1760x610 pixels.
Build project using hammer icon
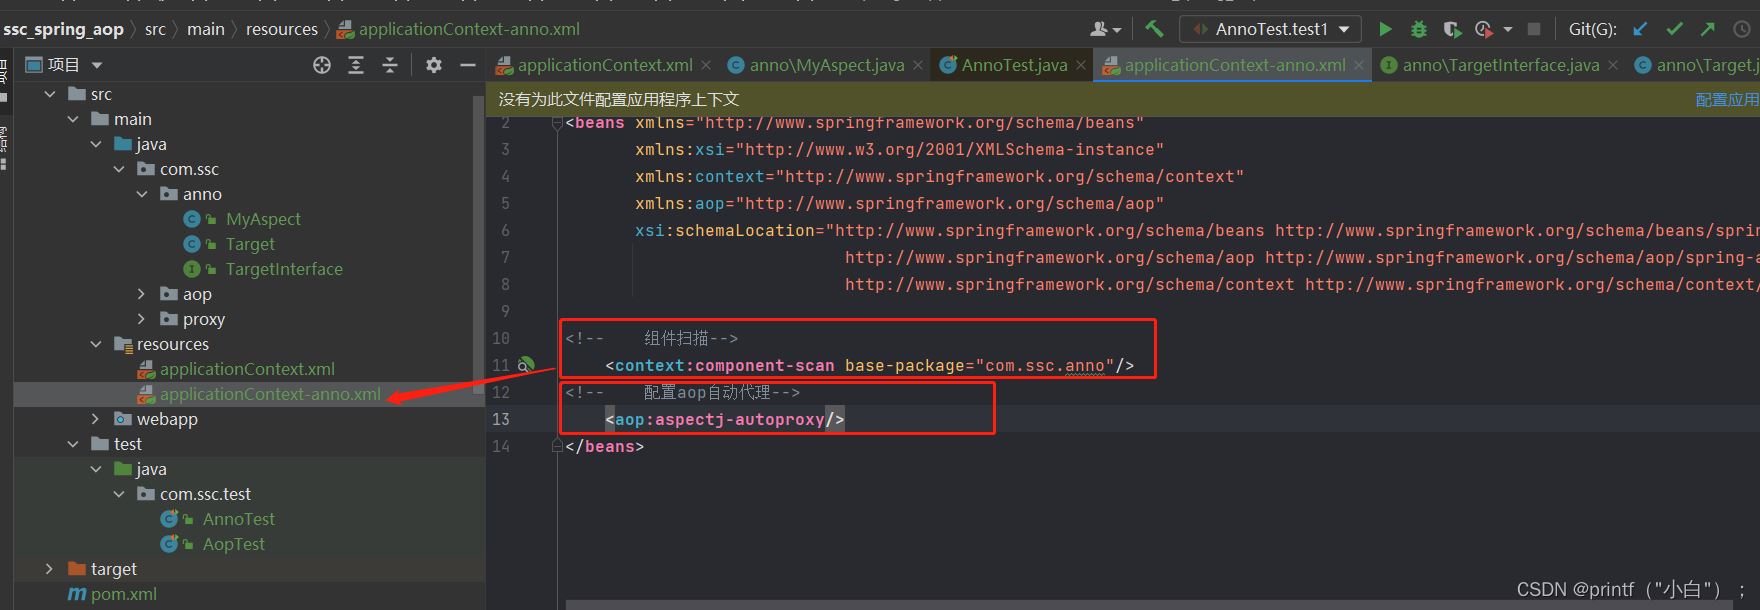(x=1154, y=29)
